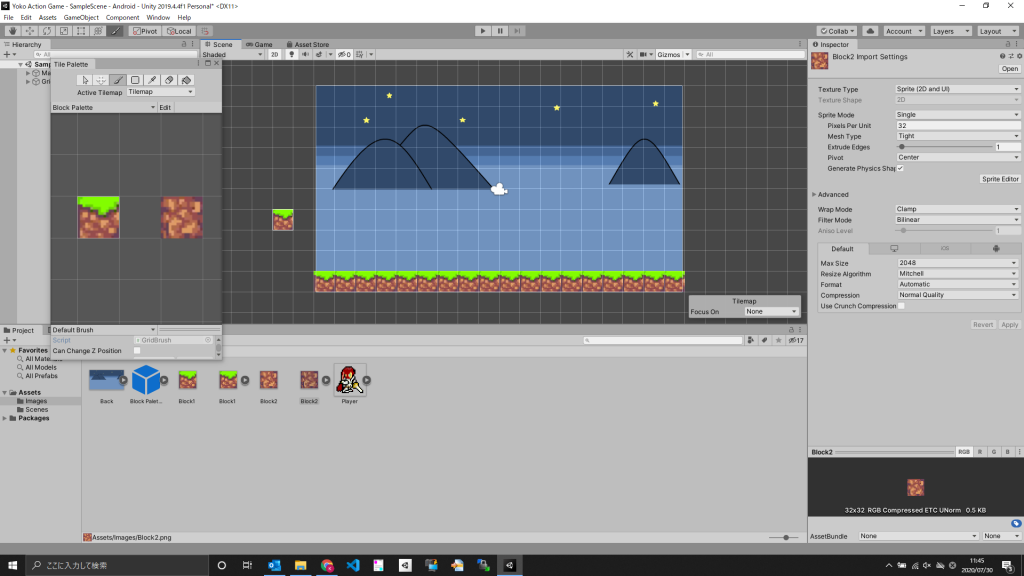The height and width of the screenshot is (576, 1024).
Task: Select the Transform tool in main toolbar
Action: coord(98,31)
